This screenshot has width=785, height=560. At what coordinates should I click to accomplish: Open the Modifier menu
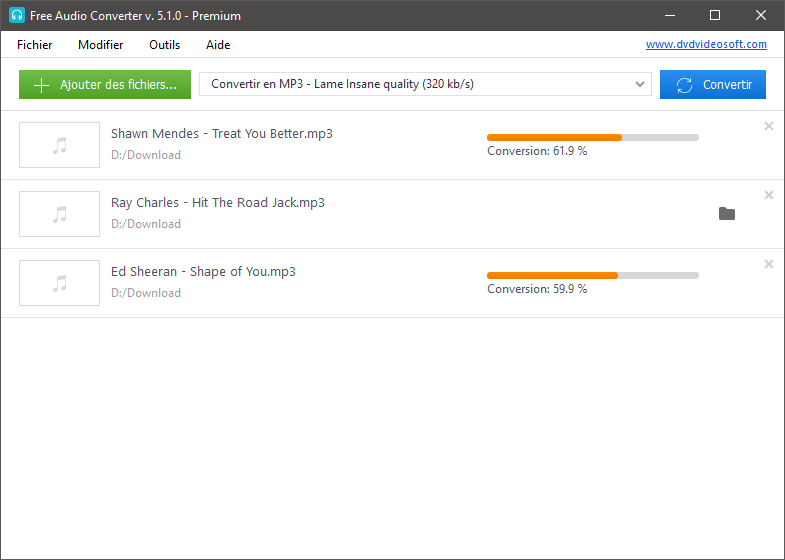[101, 45]
